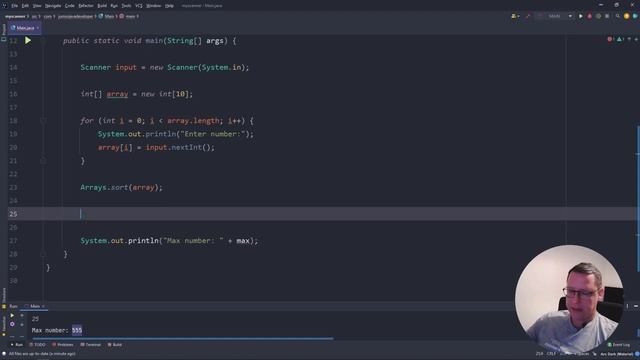Viewport: 640px width, 360px height.
Task: Open the Project side tool window
Action: click(x=4, y=33)
